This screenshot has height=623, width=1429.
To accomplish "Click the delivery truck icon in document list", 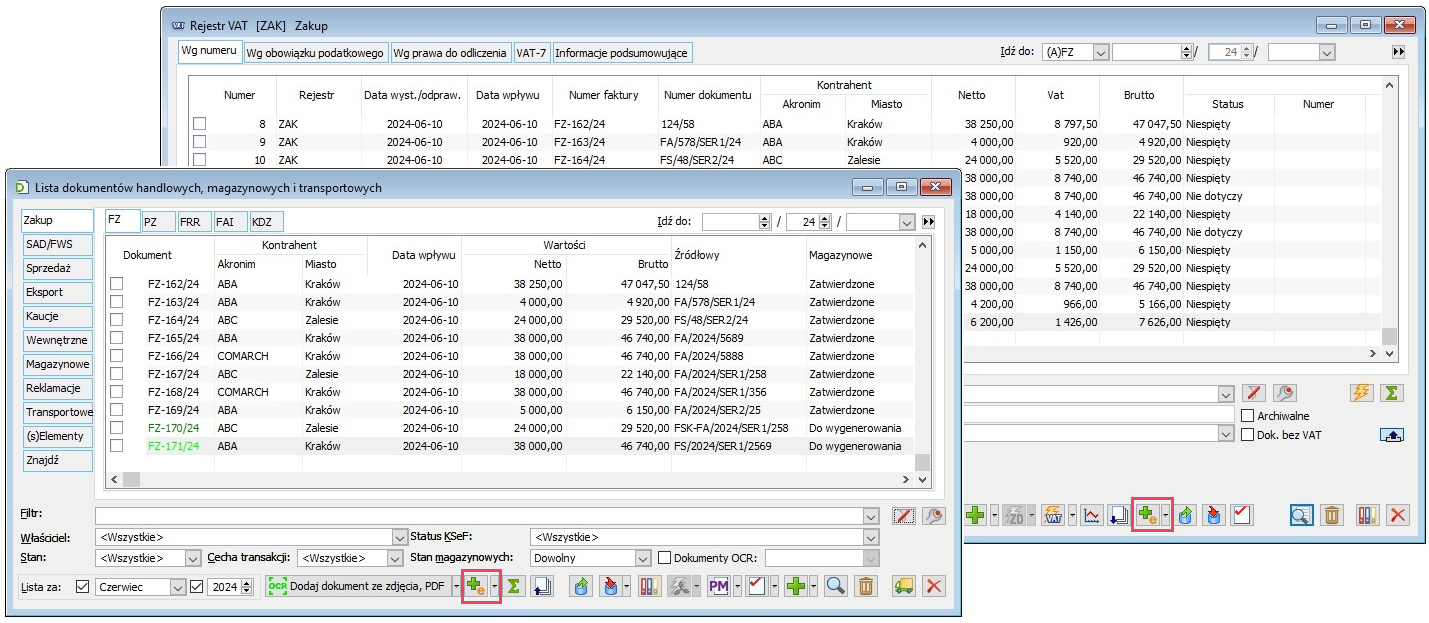I will [x=904, y=586].
